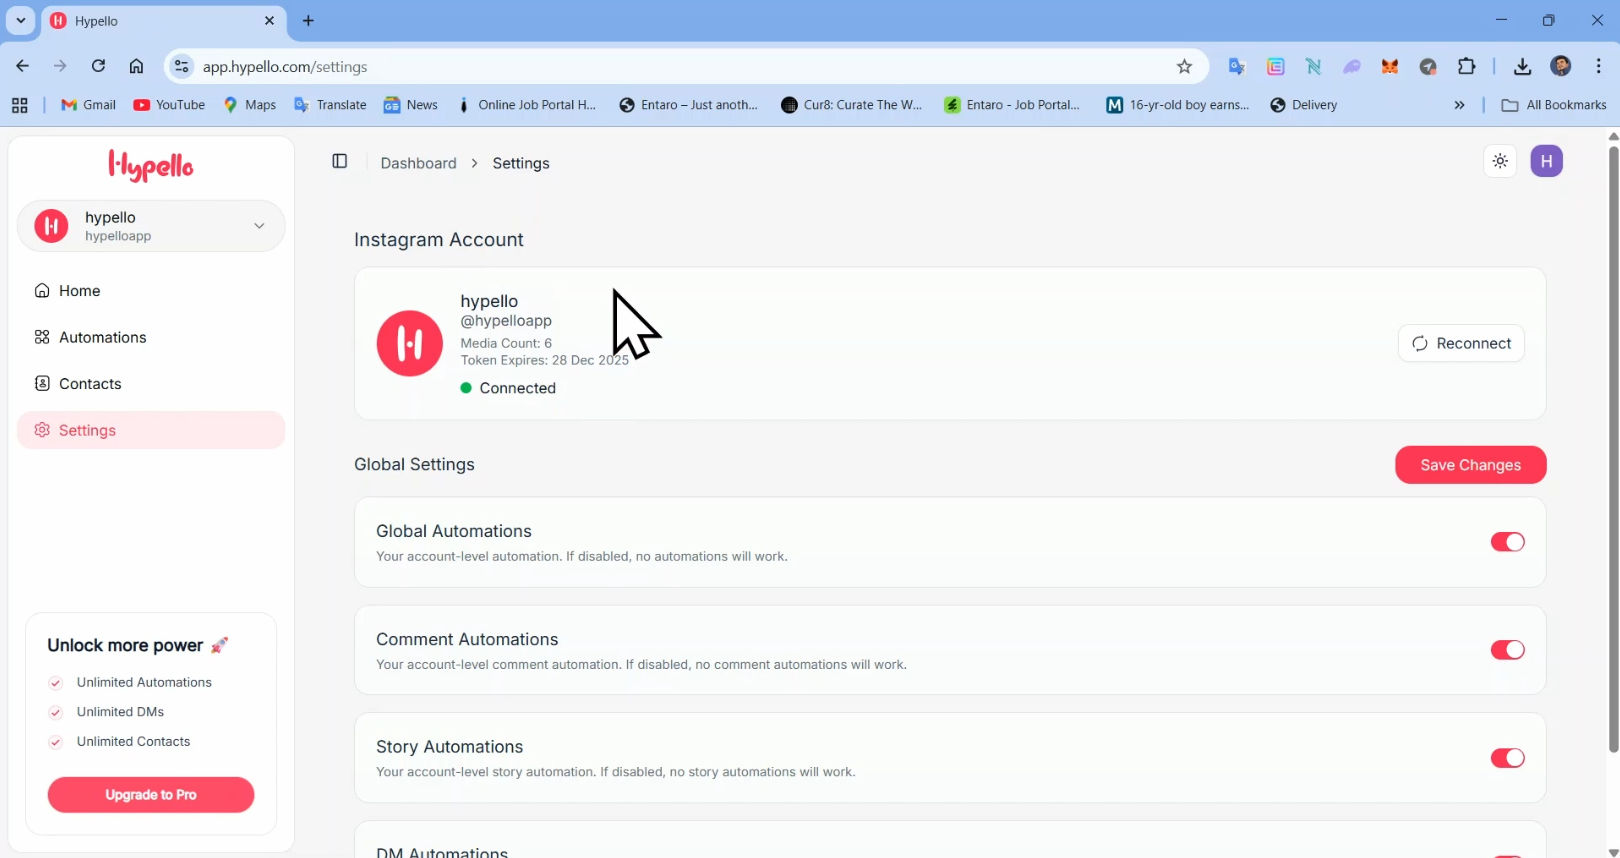Screen dimensions: 1620x858
Task: Open the News bookmark
Action: (x=411, y=105)
